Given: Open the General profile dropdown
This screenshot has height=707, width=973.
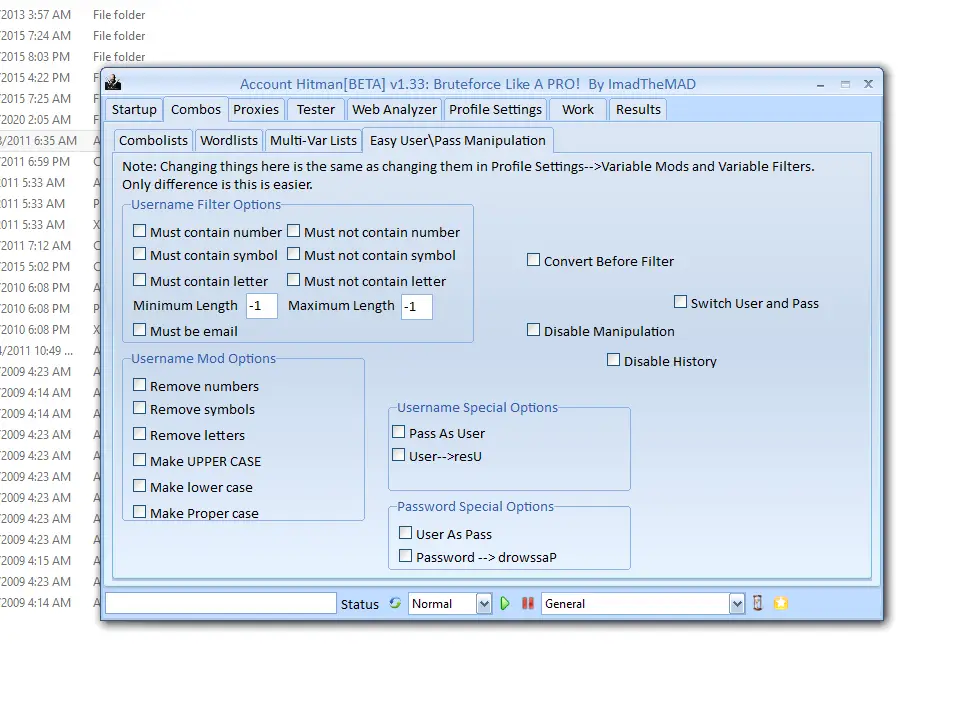Looking at the screenshot, I should click(737, 603).
